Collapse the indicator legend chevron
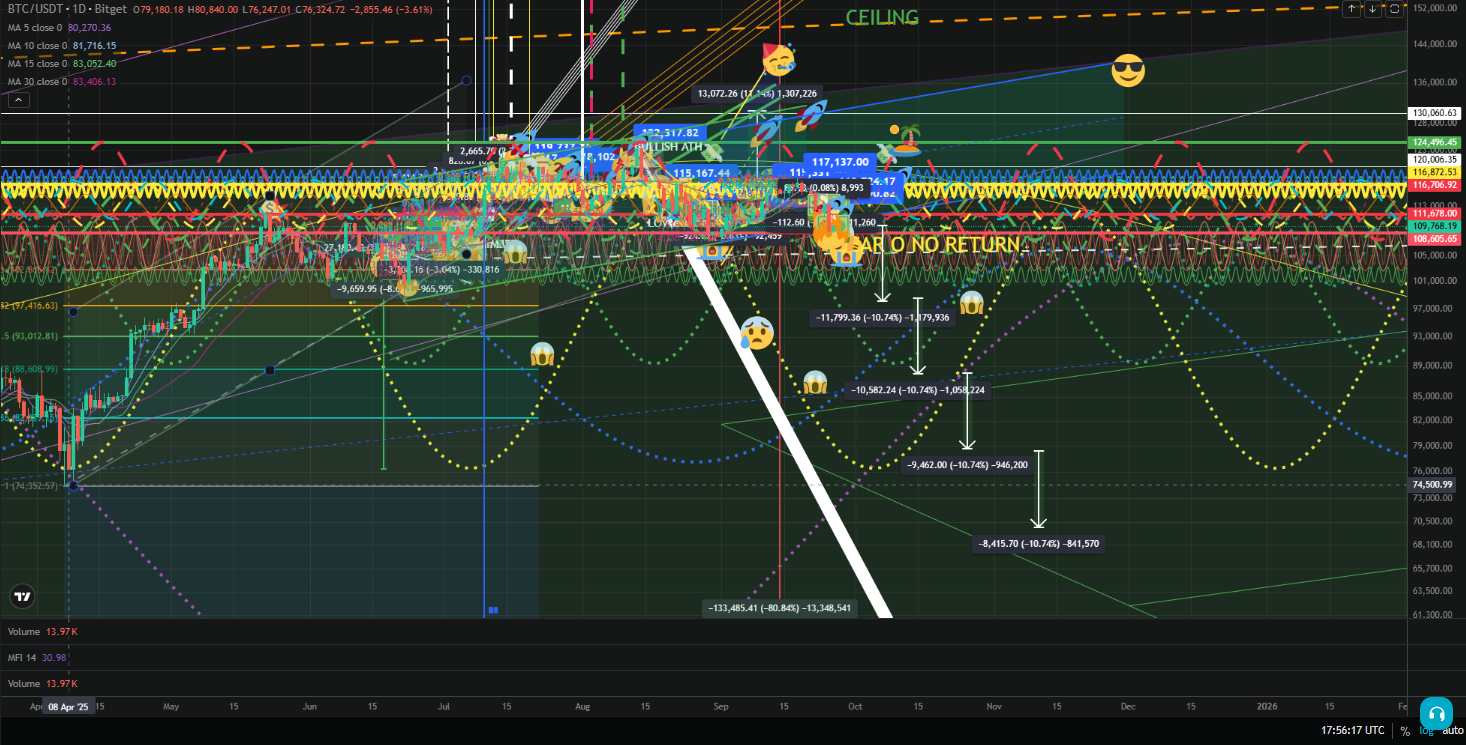This screenshot has width=1466, height=745. point(19,100)
